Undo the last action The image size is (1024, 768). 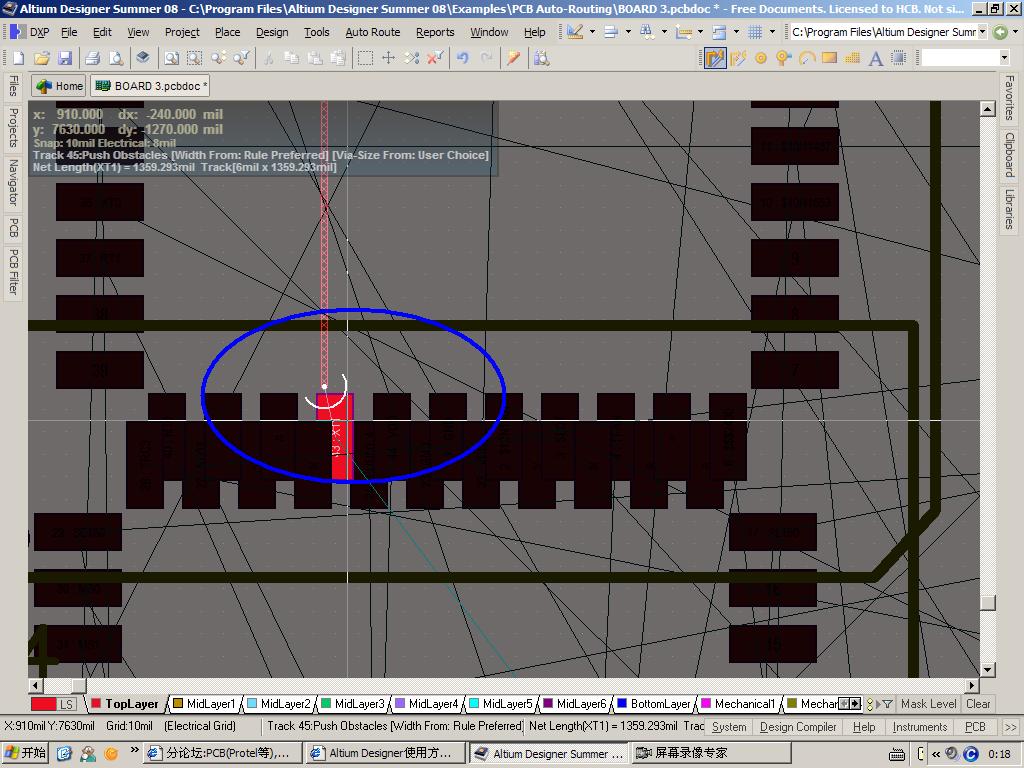462,58
